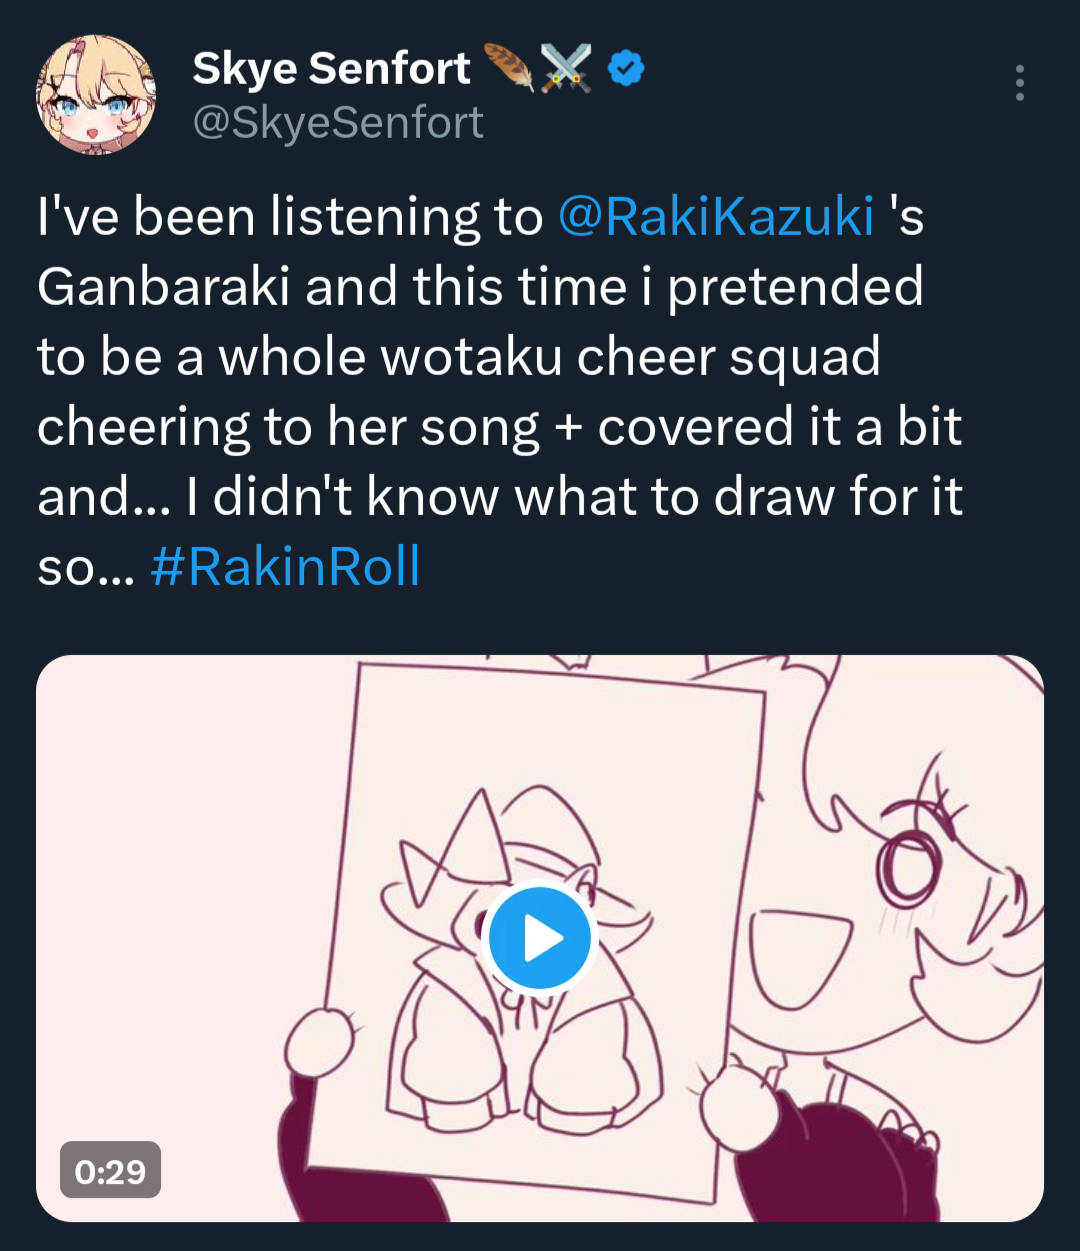
Task: Click the chibi character's face in video
Action: [930, 900]
